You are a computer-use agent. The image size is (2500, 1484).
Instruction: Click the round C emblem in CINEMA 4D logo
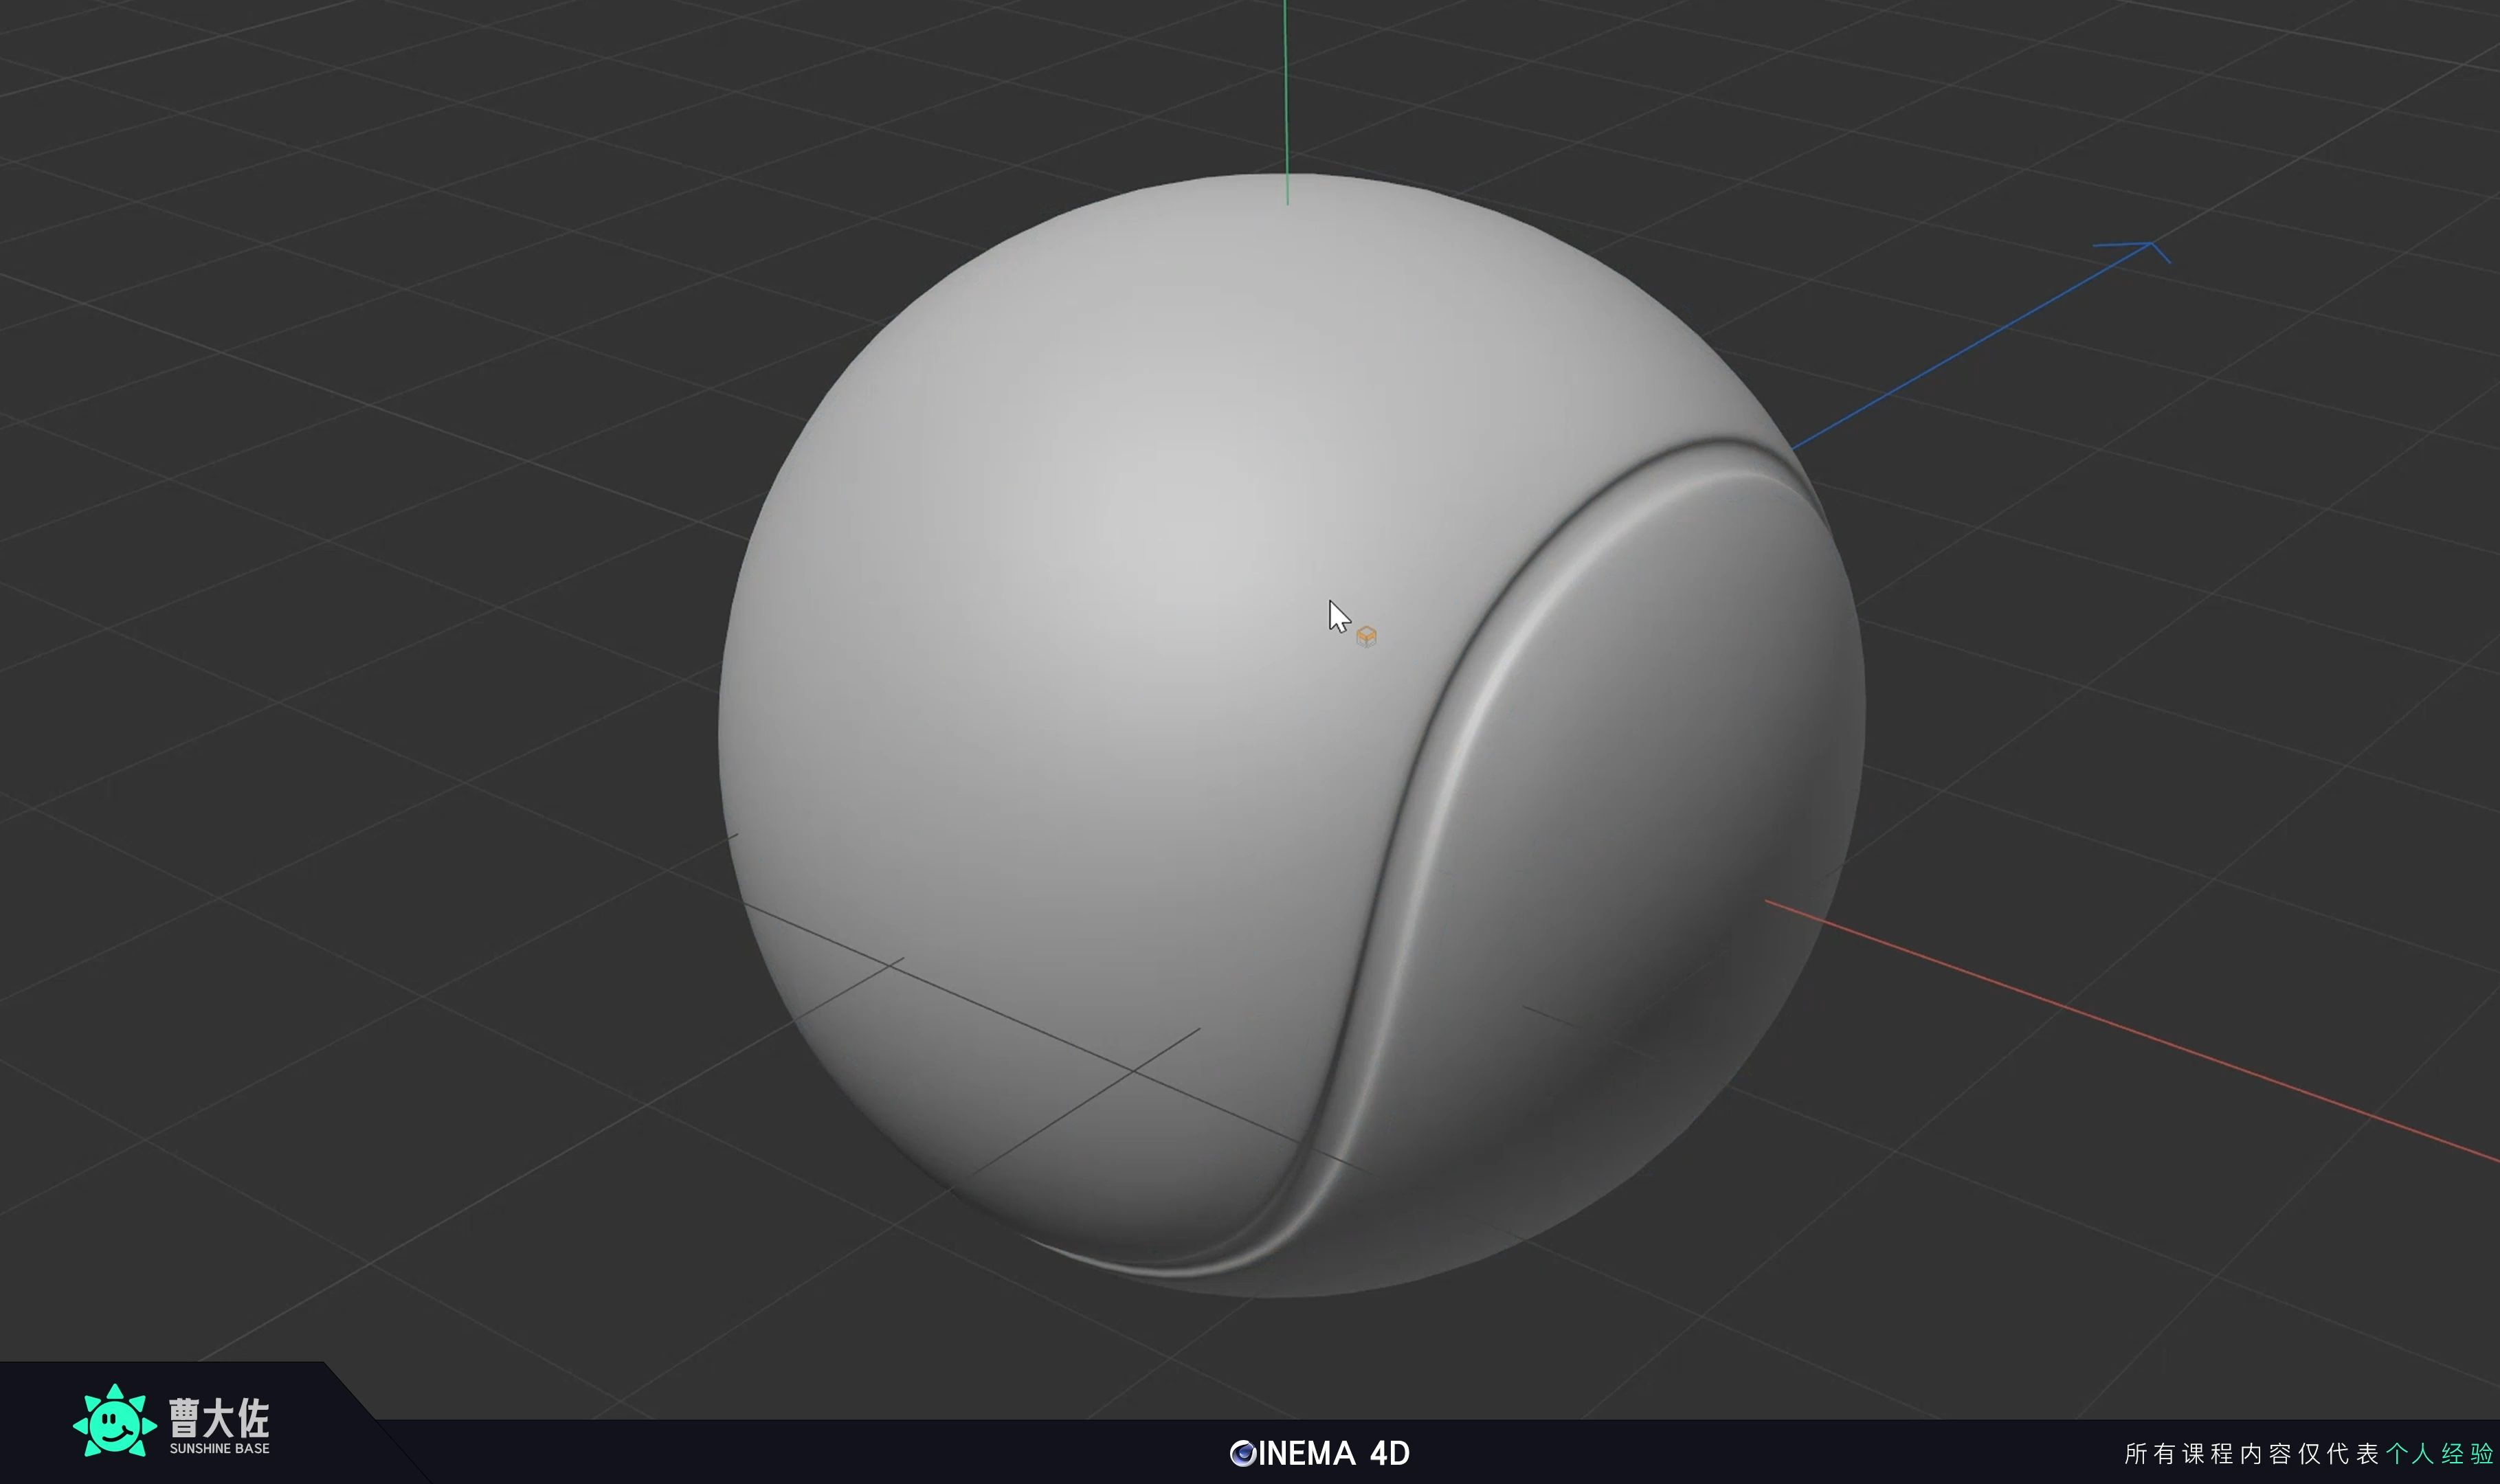(x=1243, y=1453)
